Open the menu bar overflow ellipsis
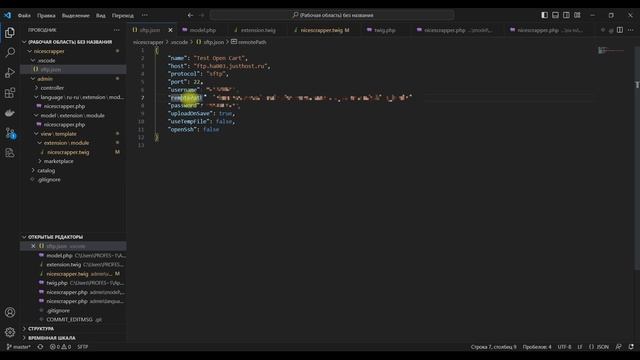 click(145, 15)
